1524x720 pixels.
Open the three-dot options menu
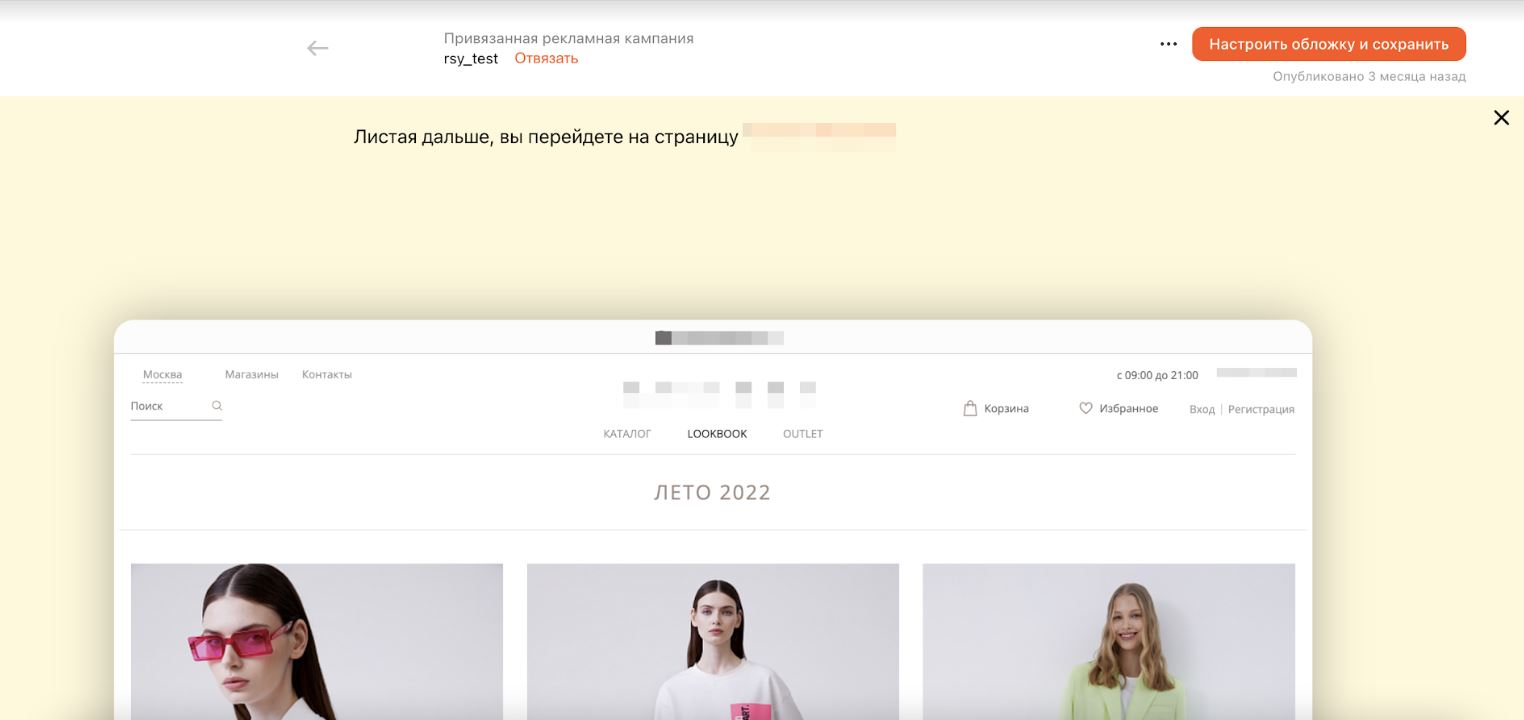(x=1166, y=43)
